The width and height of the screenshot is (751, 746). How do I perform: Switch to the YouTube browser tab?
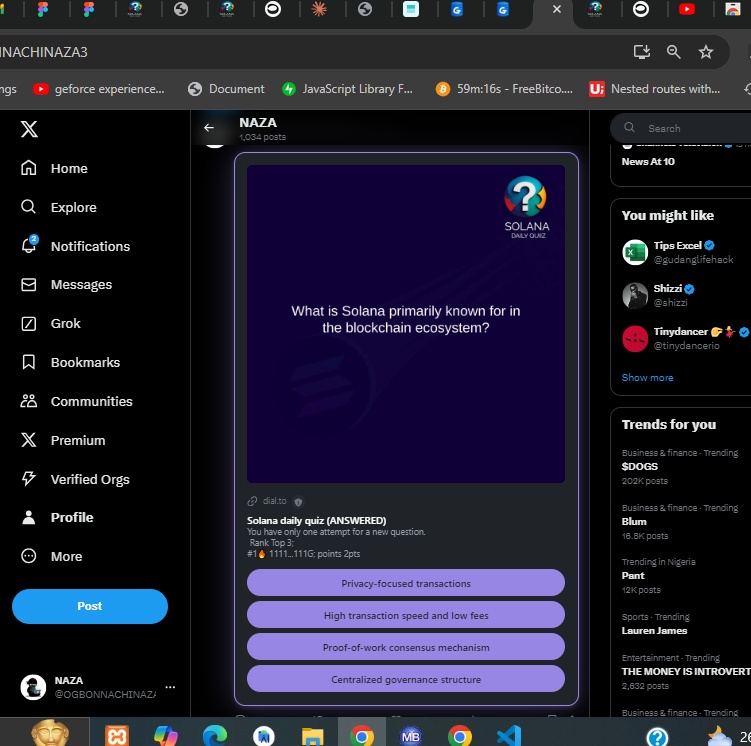point(686,9)
